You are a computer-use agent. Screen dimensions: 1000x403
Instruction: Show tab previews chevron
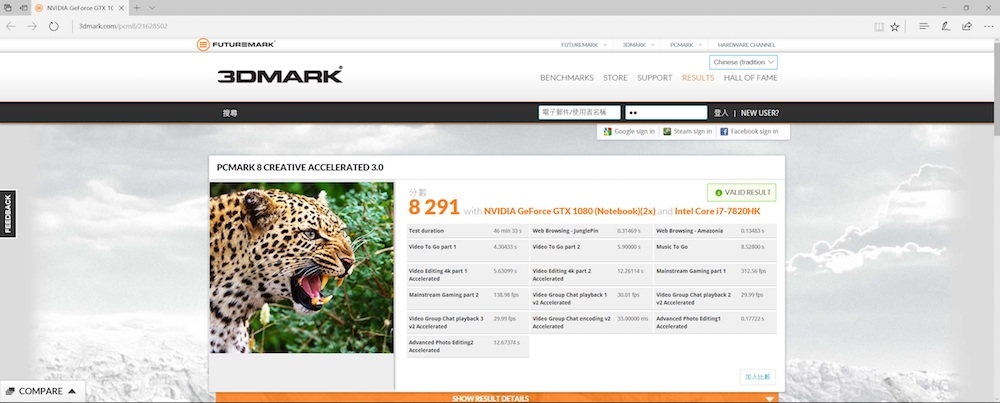tap(152, 8)
